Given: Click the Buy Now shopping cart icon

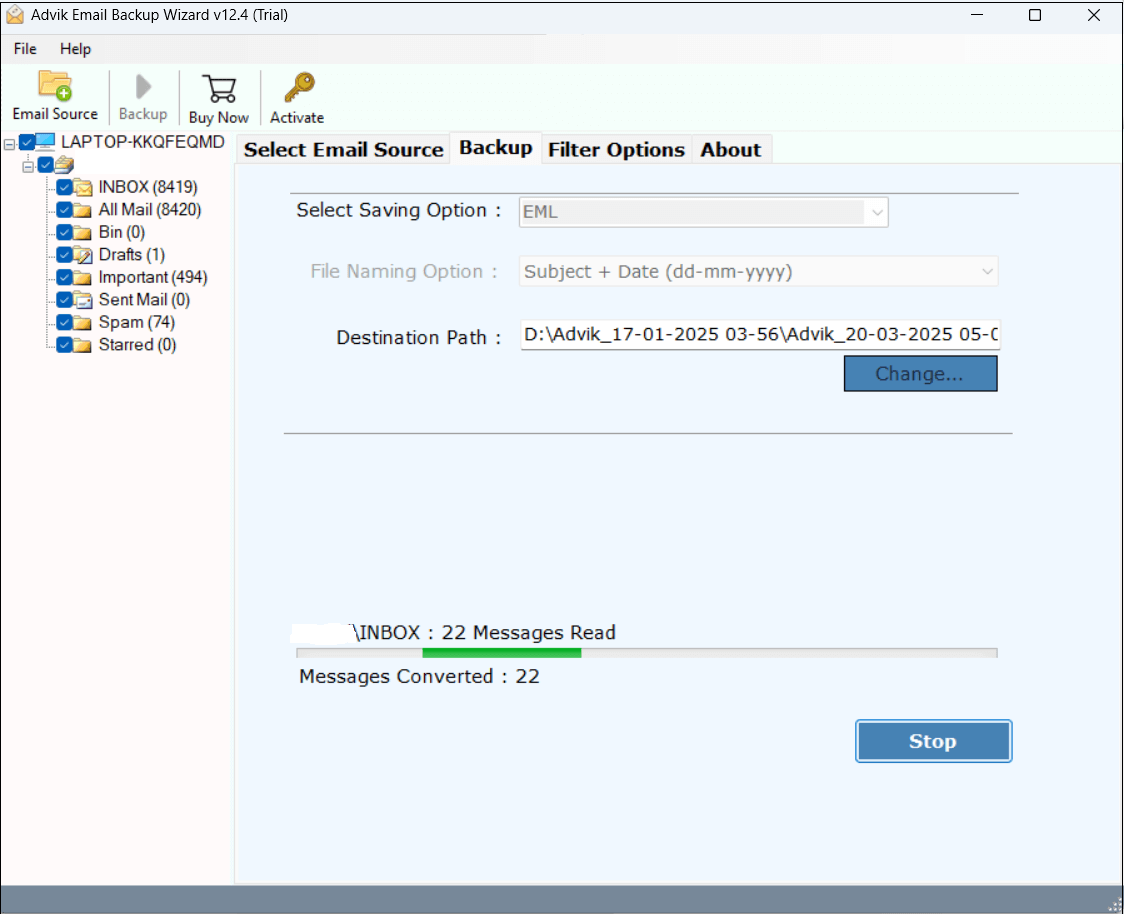Looking at the screenshot, I should tap(218, 88).
